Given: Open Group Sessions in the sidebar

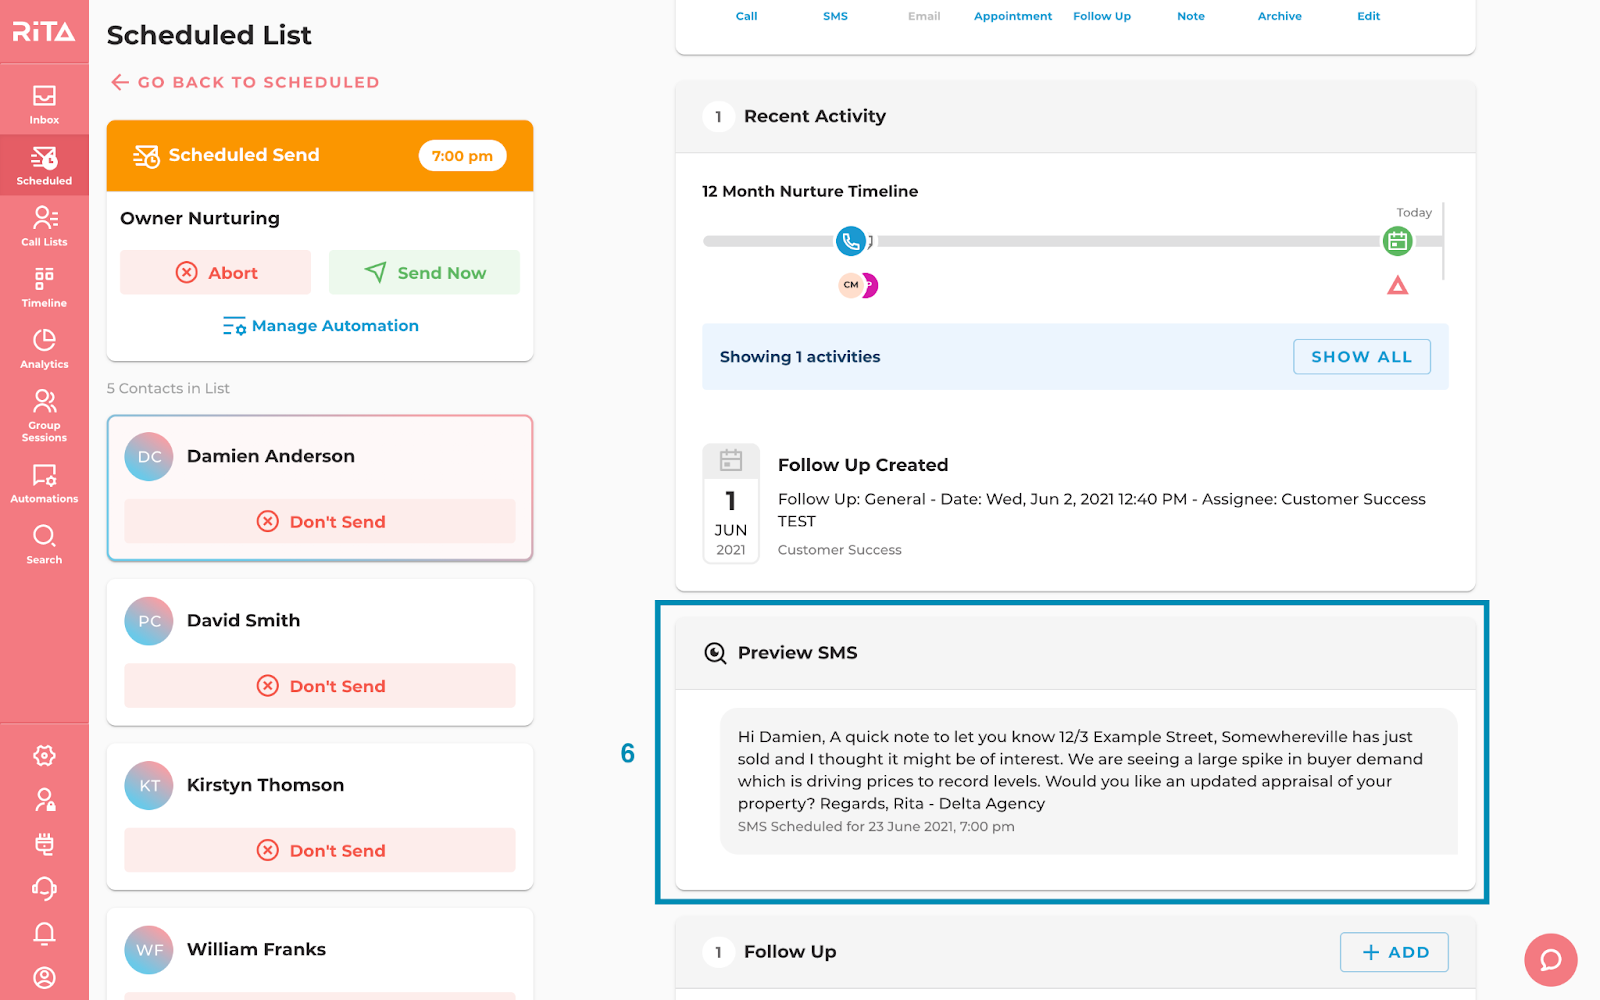Looking at the screenshot, I should click(x=44, y=415).
